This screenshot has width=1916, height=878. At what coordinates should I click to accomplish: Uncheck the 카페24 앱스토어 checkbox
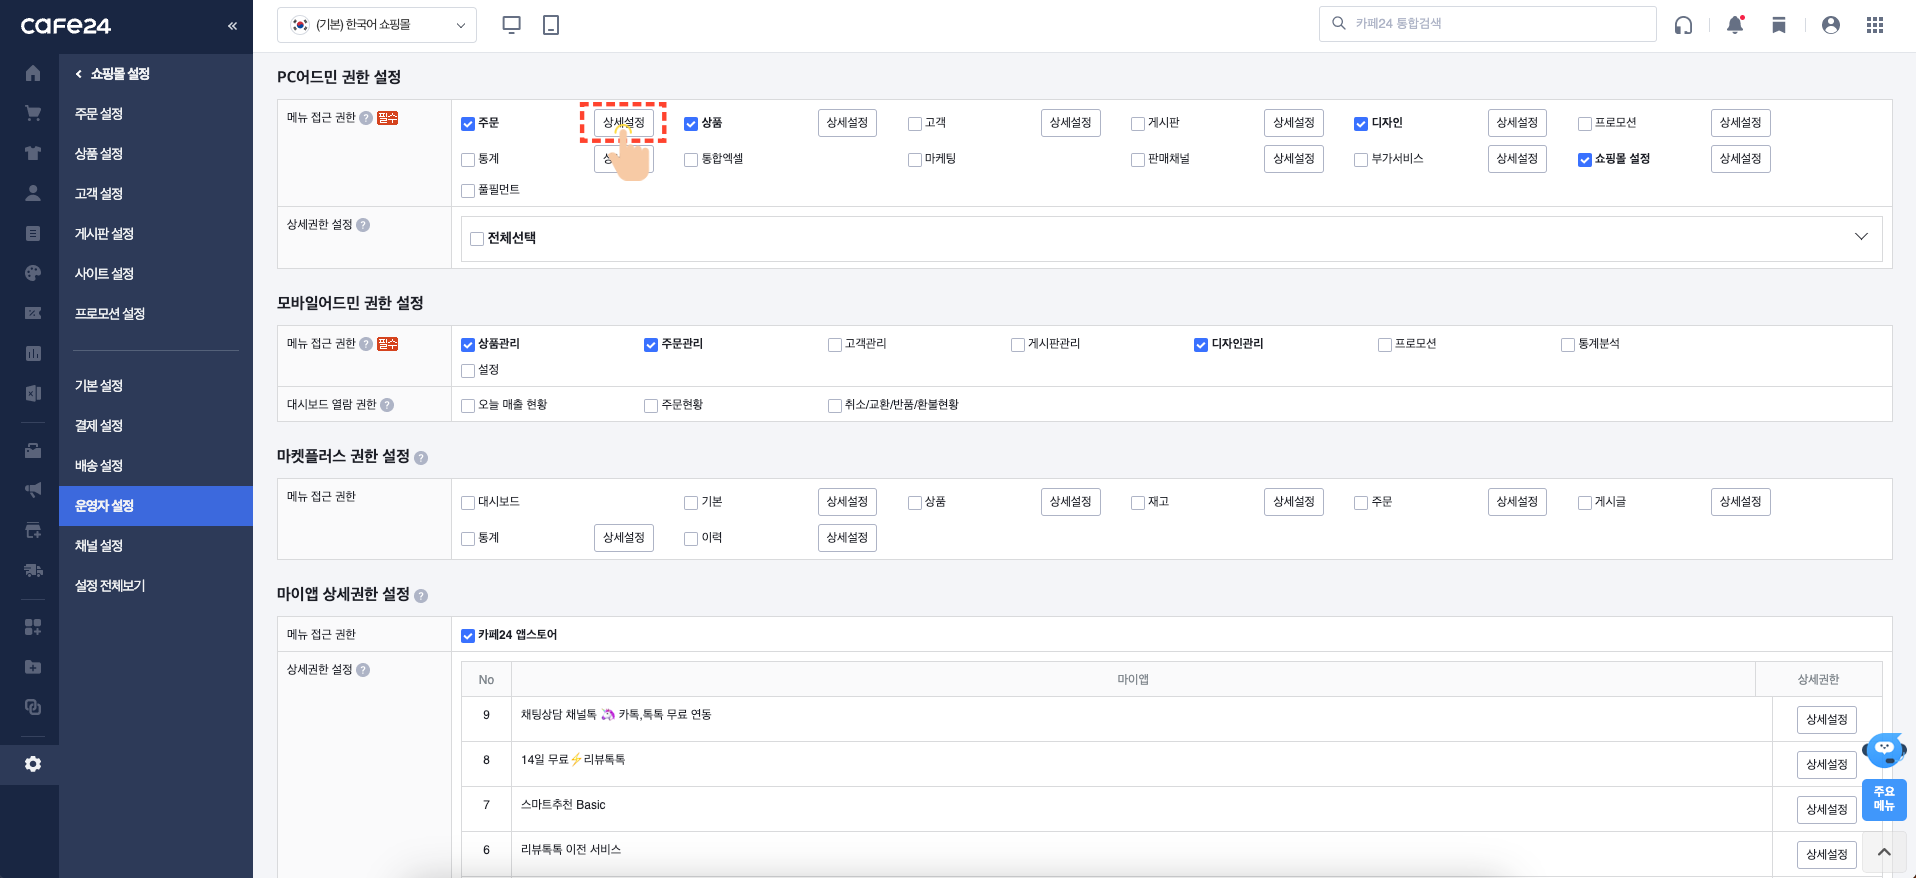click(x=468, y=636)
